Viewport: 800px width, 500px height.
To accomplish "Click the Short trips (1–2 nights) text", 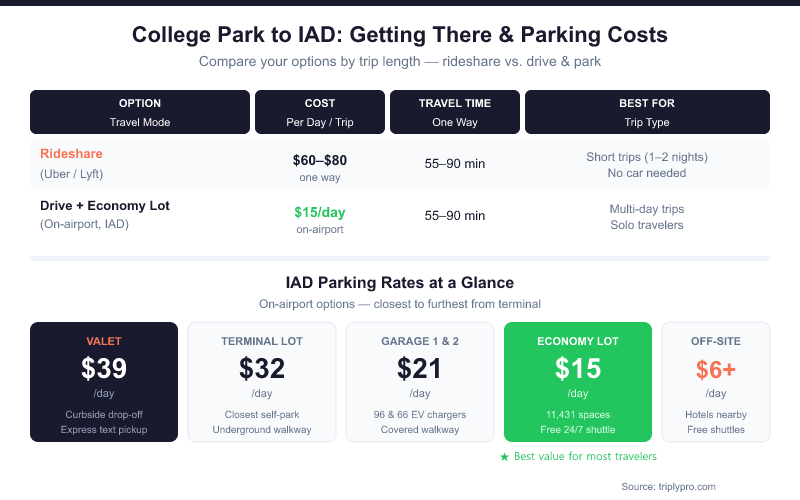I will (x=647, y=157).
